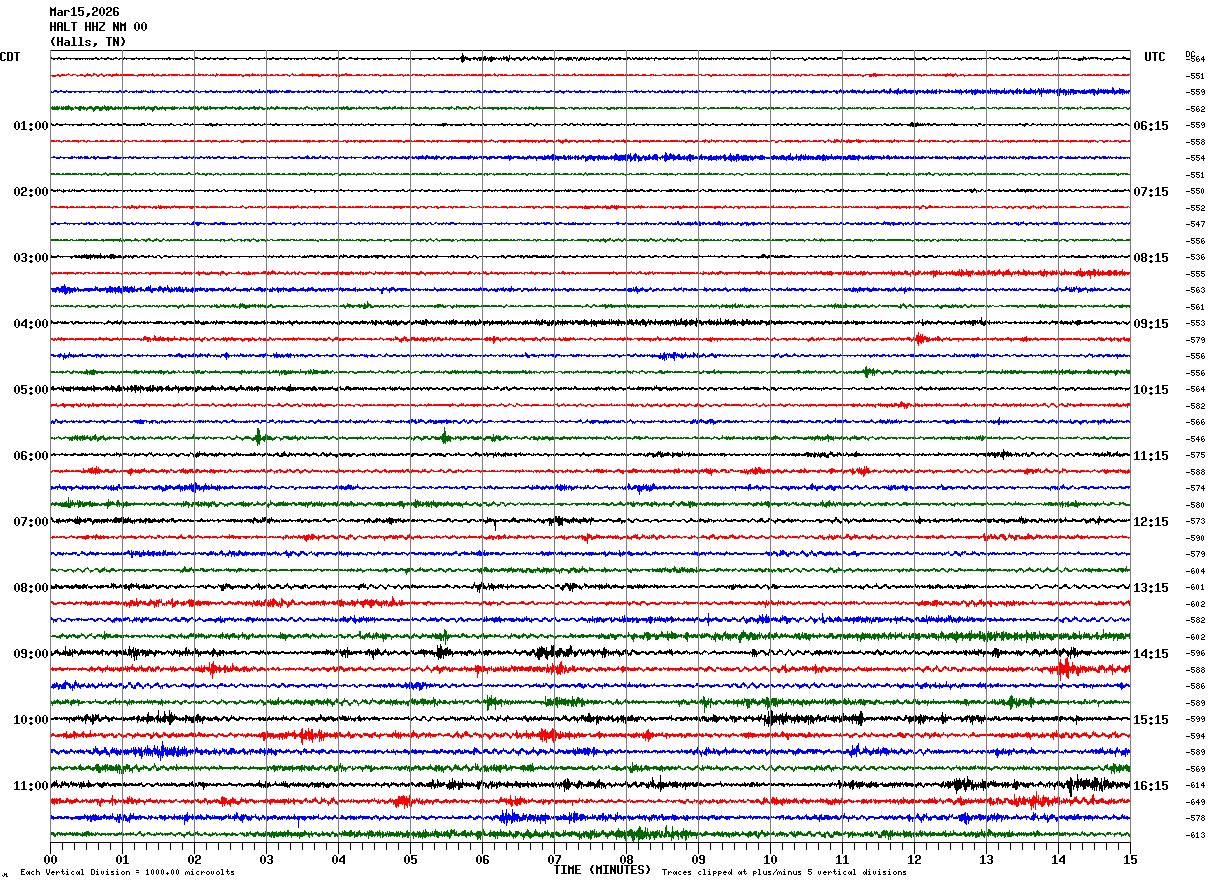Click the "10:00" CDT time label
This screenshot has width=1210, height=886.
pyautogui.click(x=31, y=720)
